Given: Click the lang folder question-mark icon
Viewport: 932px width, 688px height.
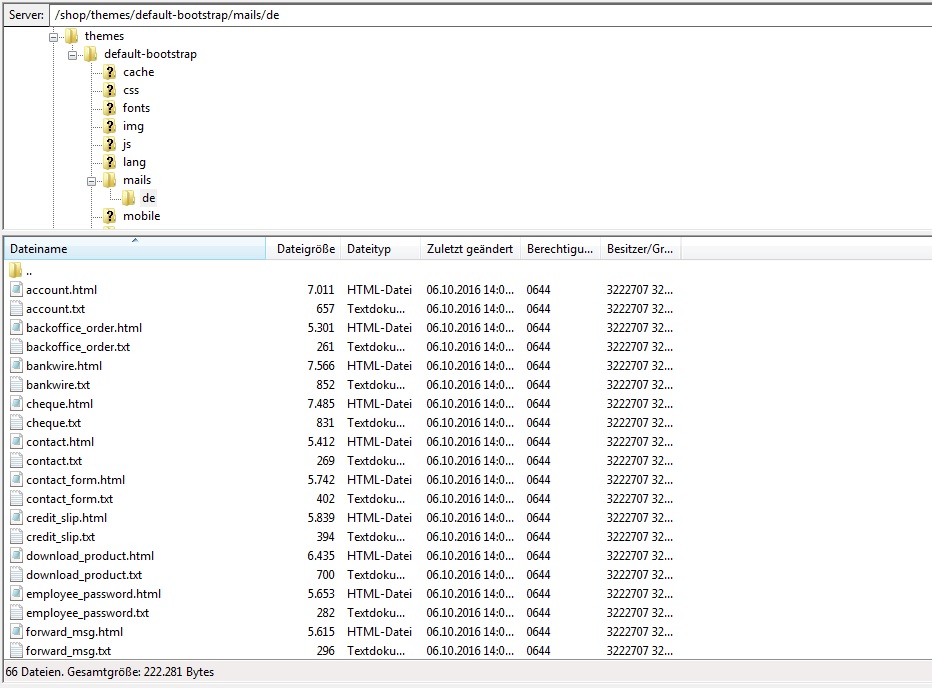Looking at the screenshot, I should (x=109, y=162).
